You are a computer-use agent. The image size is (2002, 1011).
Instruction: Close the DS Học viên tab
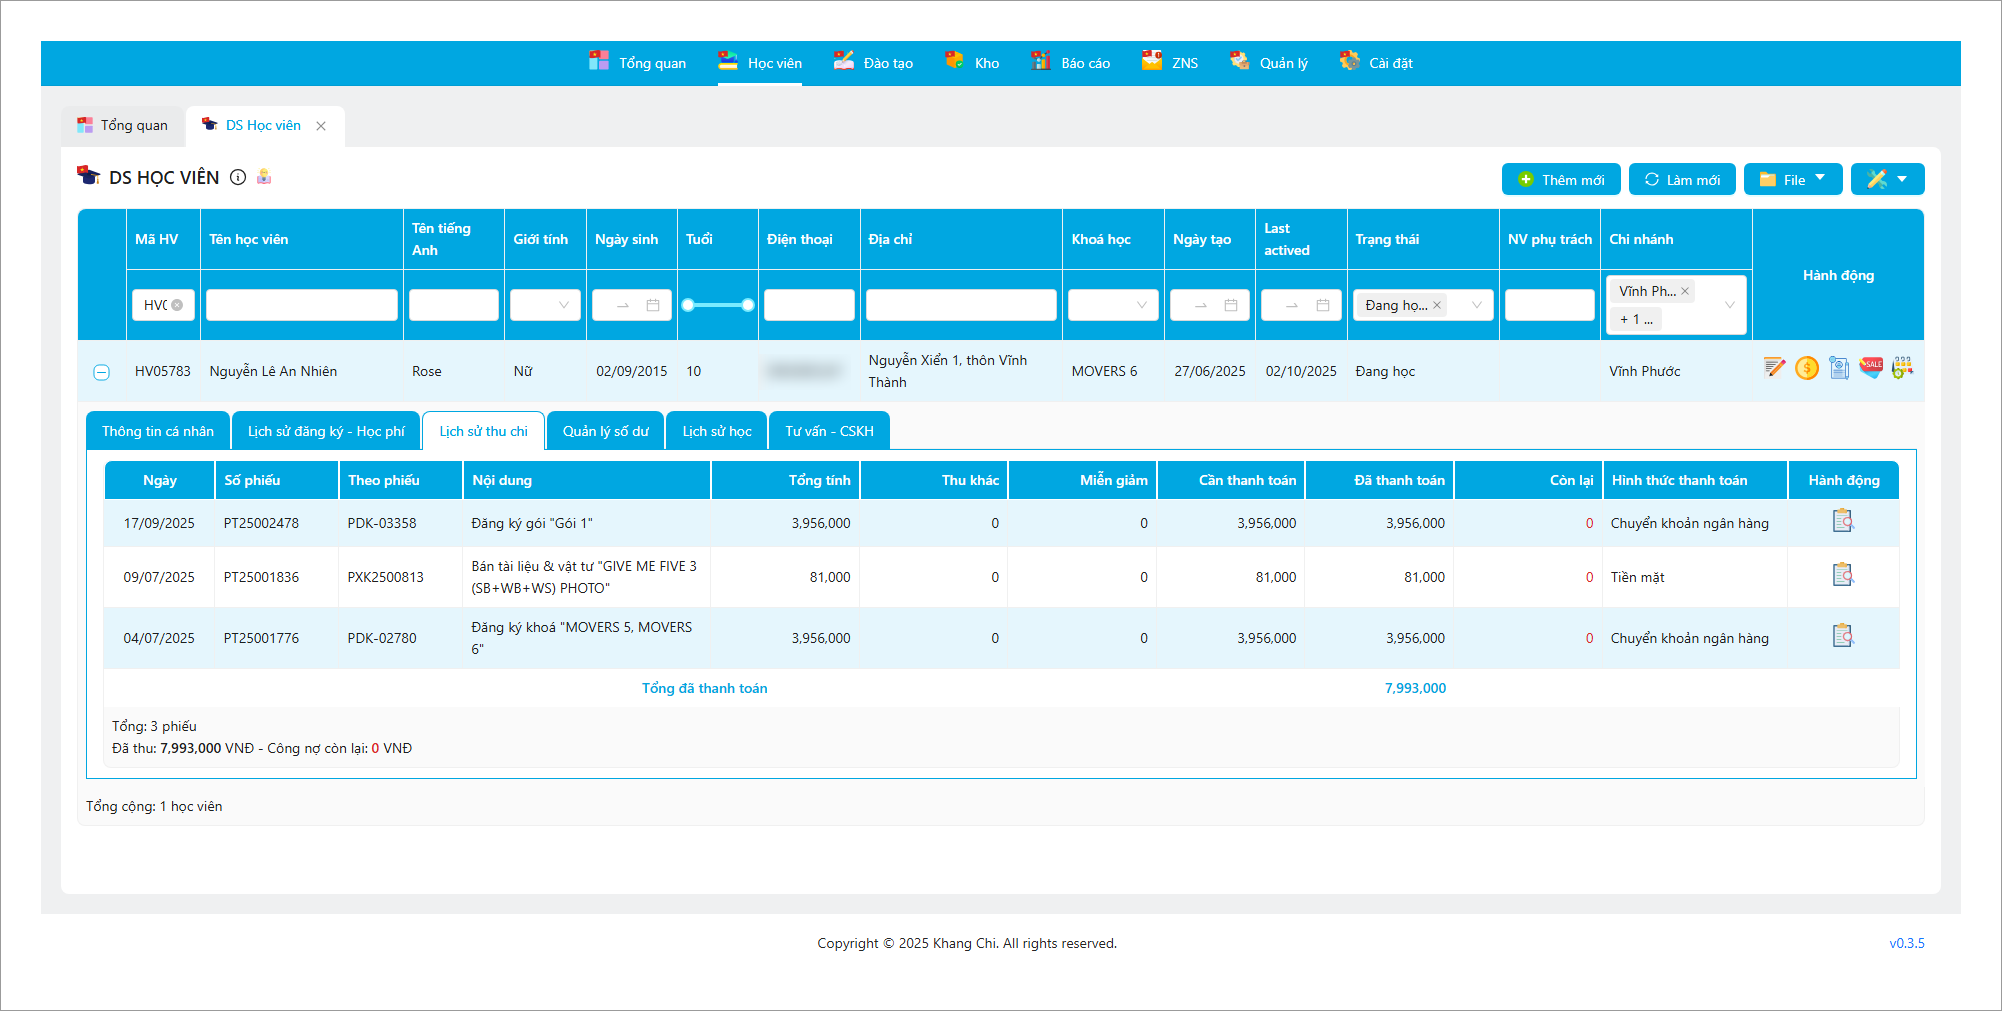(321, 126)
